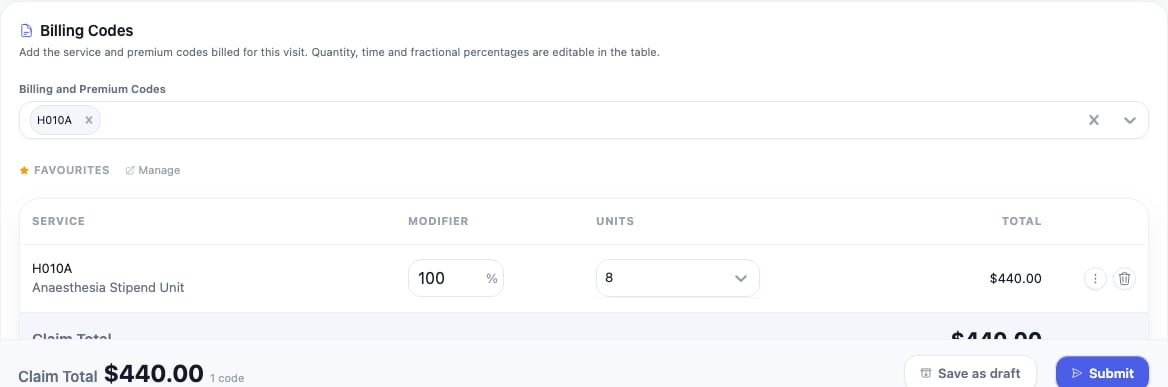Save the claim as draft

tap(971, 373)
